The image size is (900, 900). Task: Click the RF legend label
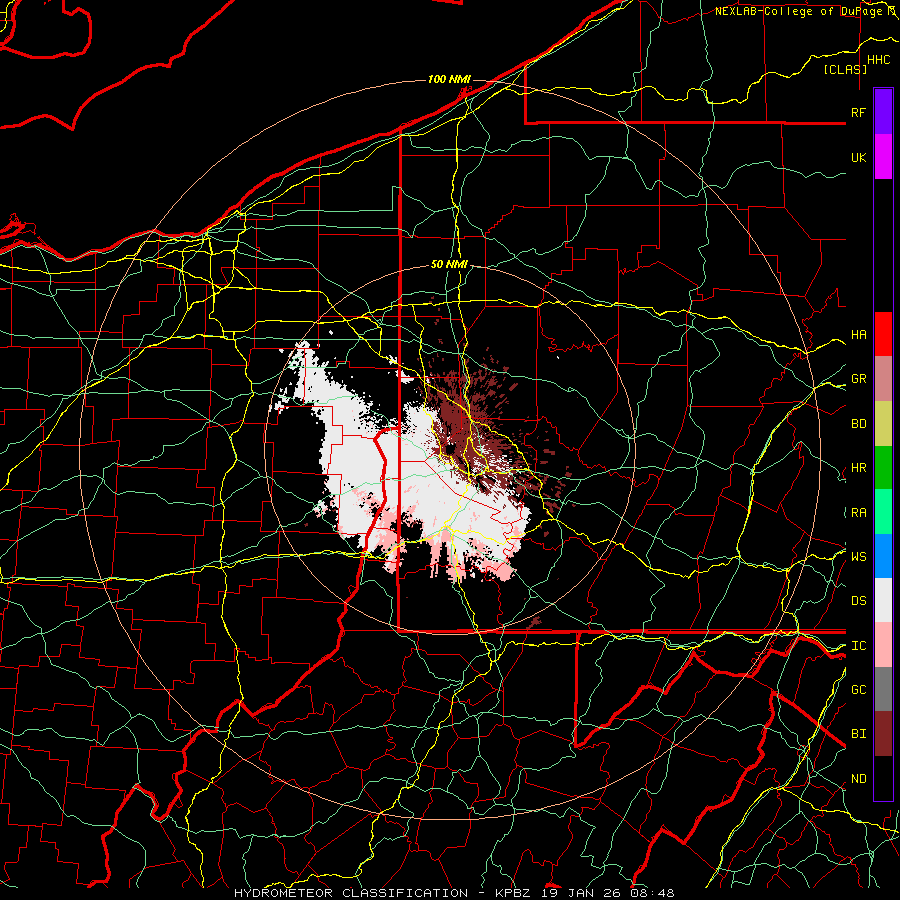[x=858, y=112]
